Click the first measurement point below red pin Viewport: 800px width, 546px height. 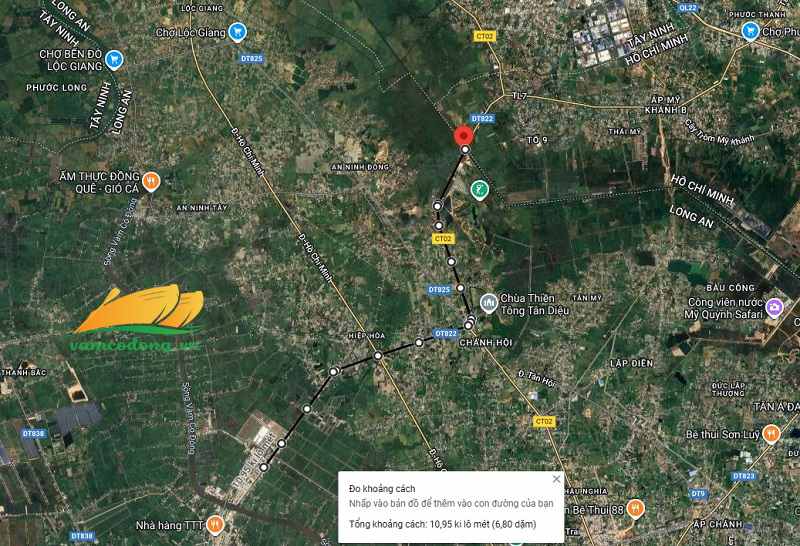tap(465, 150)
